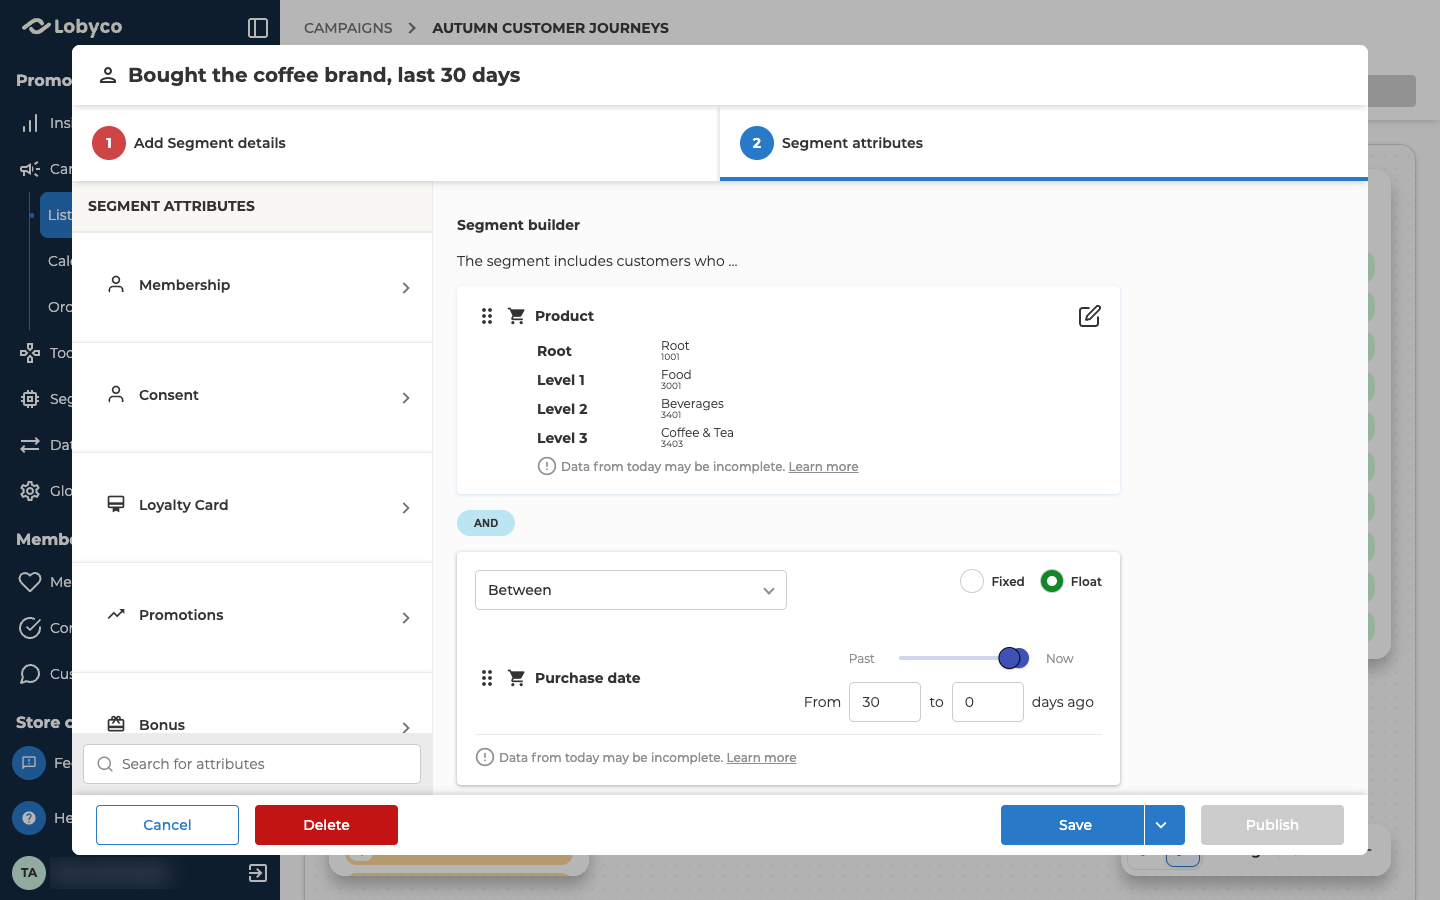Focus the Search for attributes field

(252, 764)
